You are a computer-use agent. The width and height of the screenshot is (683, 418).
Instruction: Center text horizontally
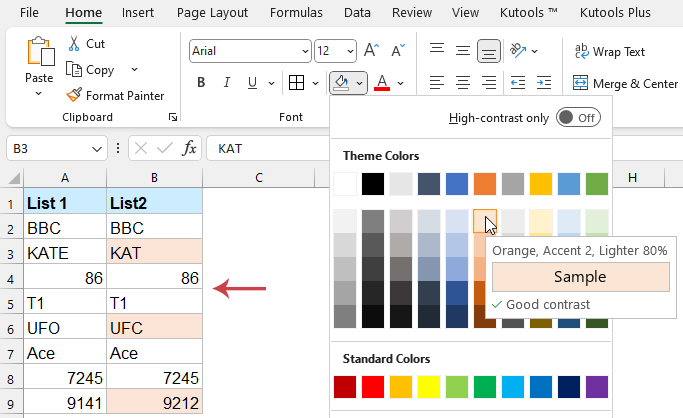click(463, 82)
